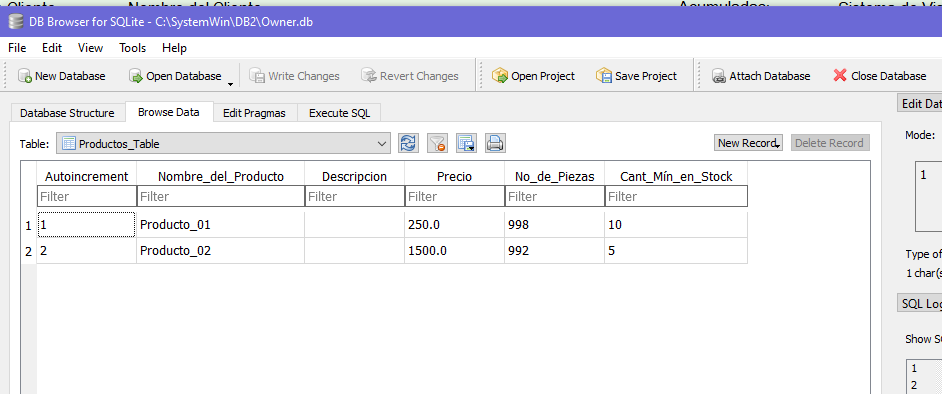942x394 pixels.
Task: Click the Precio column filter field
Action: tap(455, 196)
